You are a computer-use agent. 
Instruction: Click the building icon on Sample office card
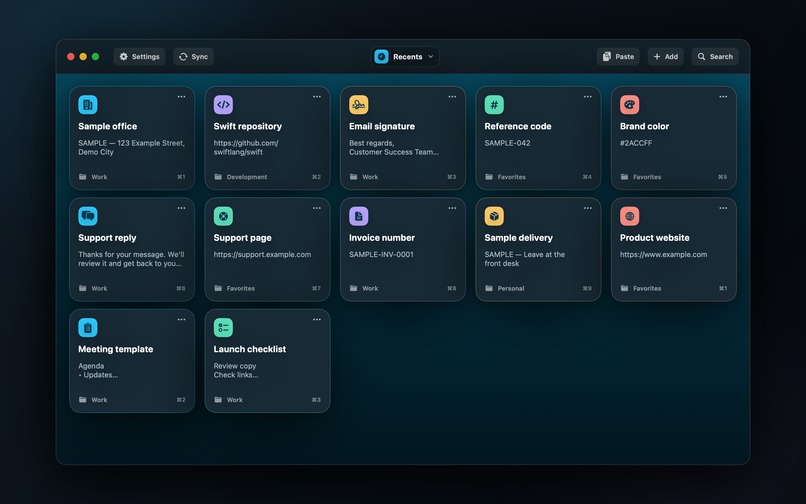point(88,105)
